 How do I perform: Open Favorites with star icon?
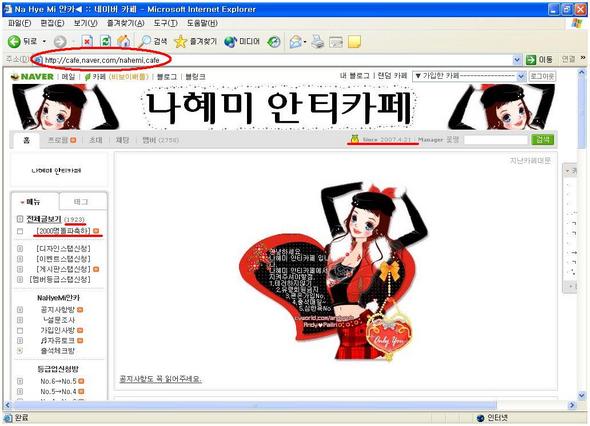coord(180,41)
